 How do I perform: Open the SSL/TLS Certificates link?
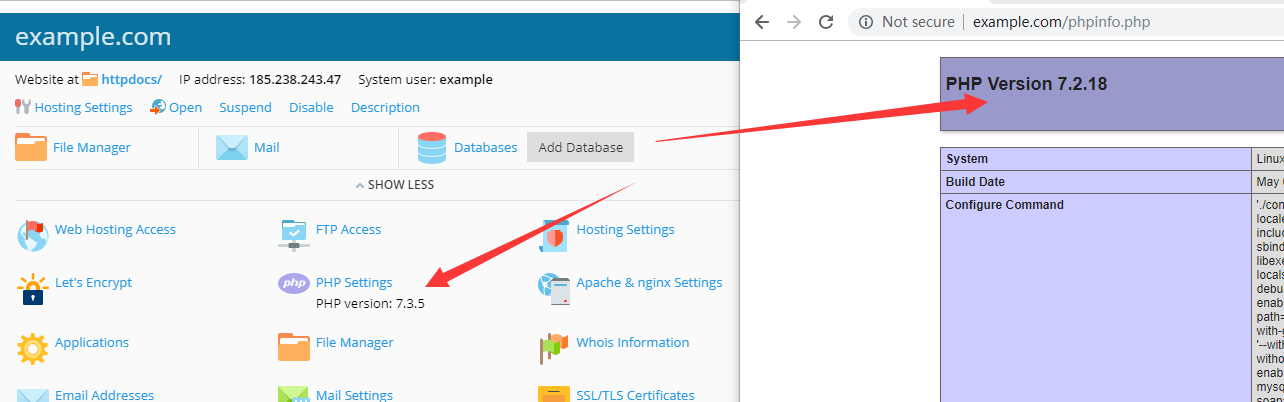point(636,395)
